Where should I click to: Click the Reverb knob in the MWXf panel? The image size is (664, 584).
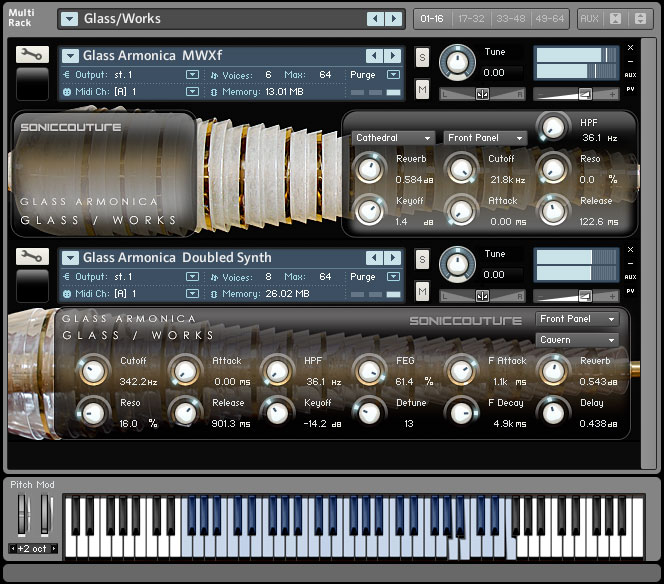pyautogui.click(x=370, y=169)
